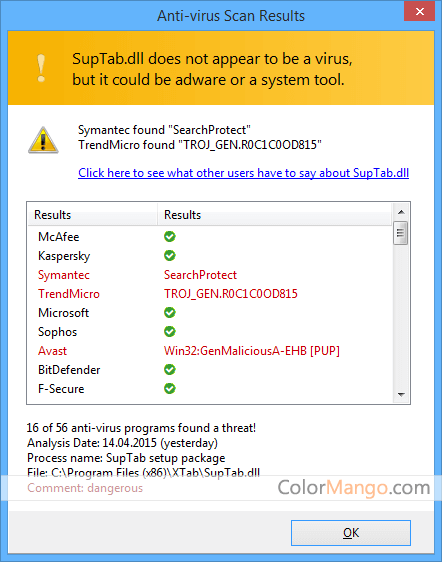Image resolution: width=442 pixels, height=562 pixels.
Task: Click the exclamation mark in orange banner
Action: point(41,68)
